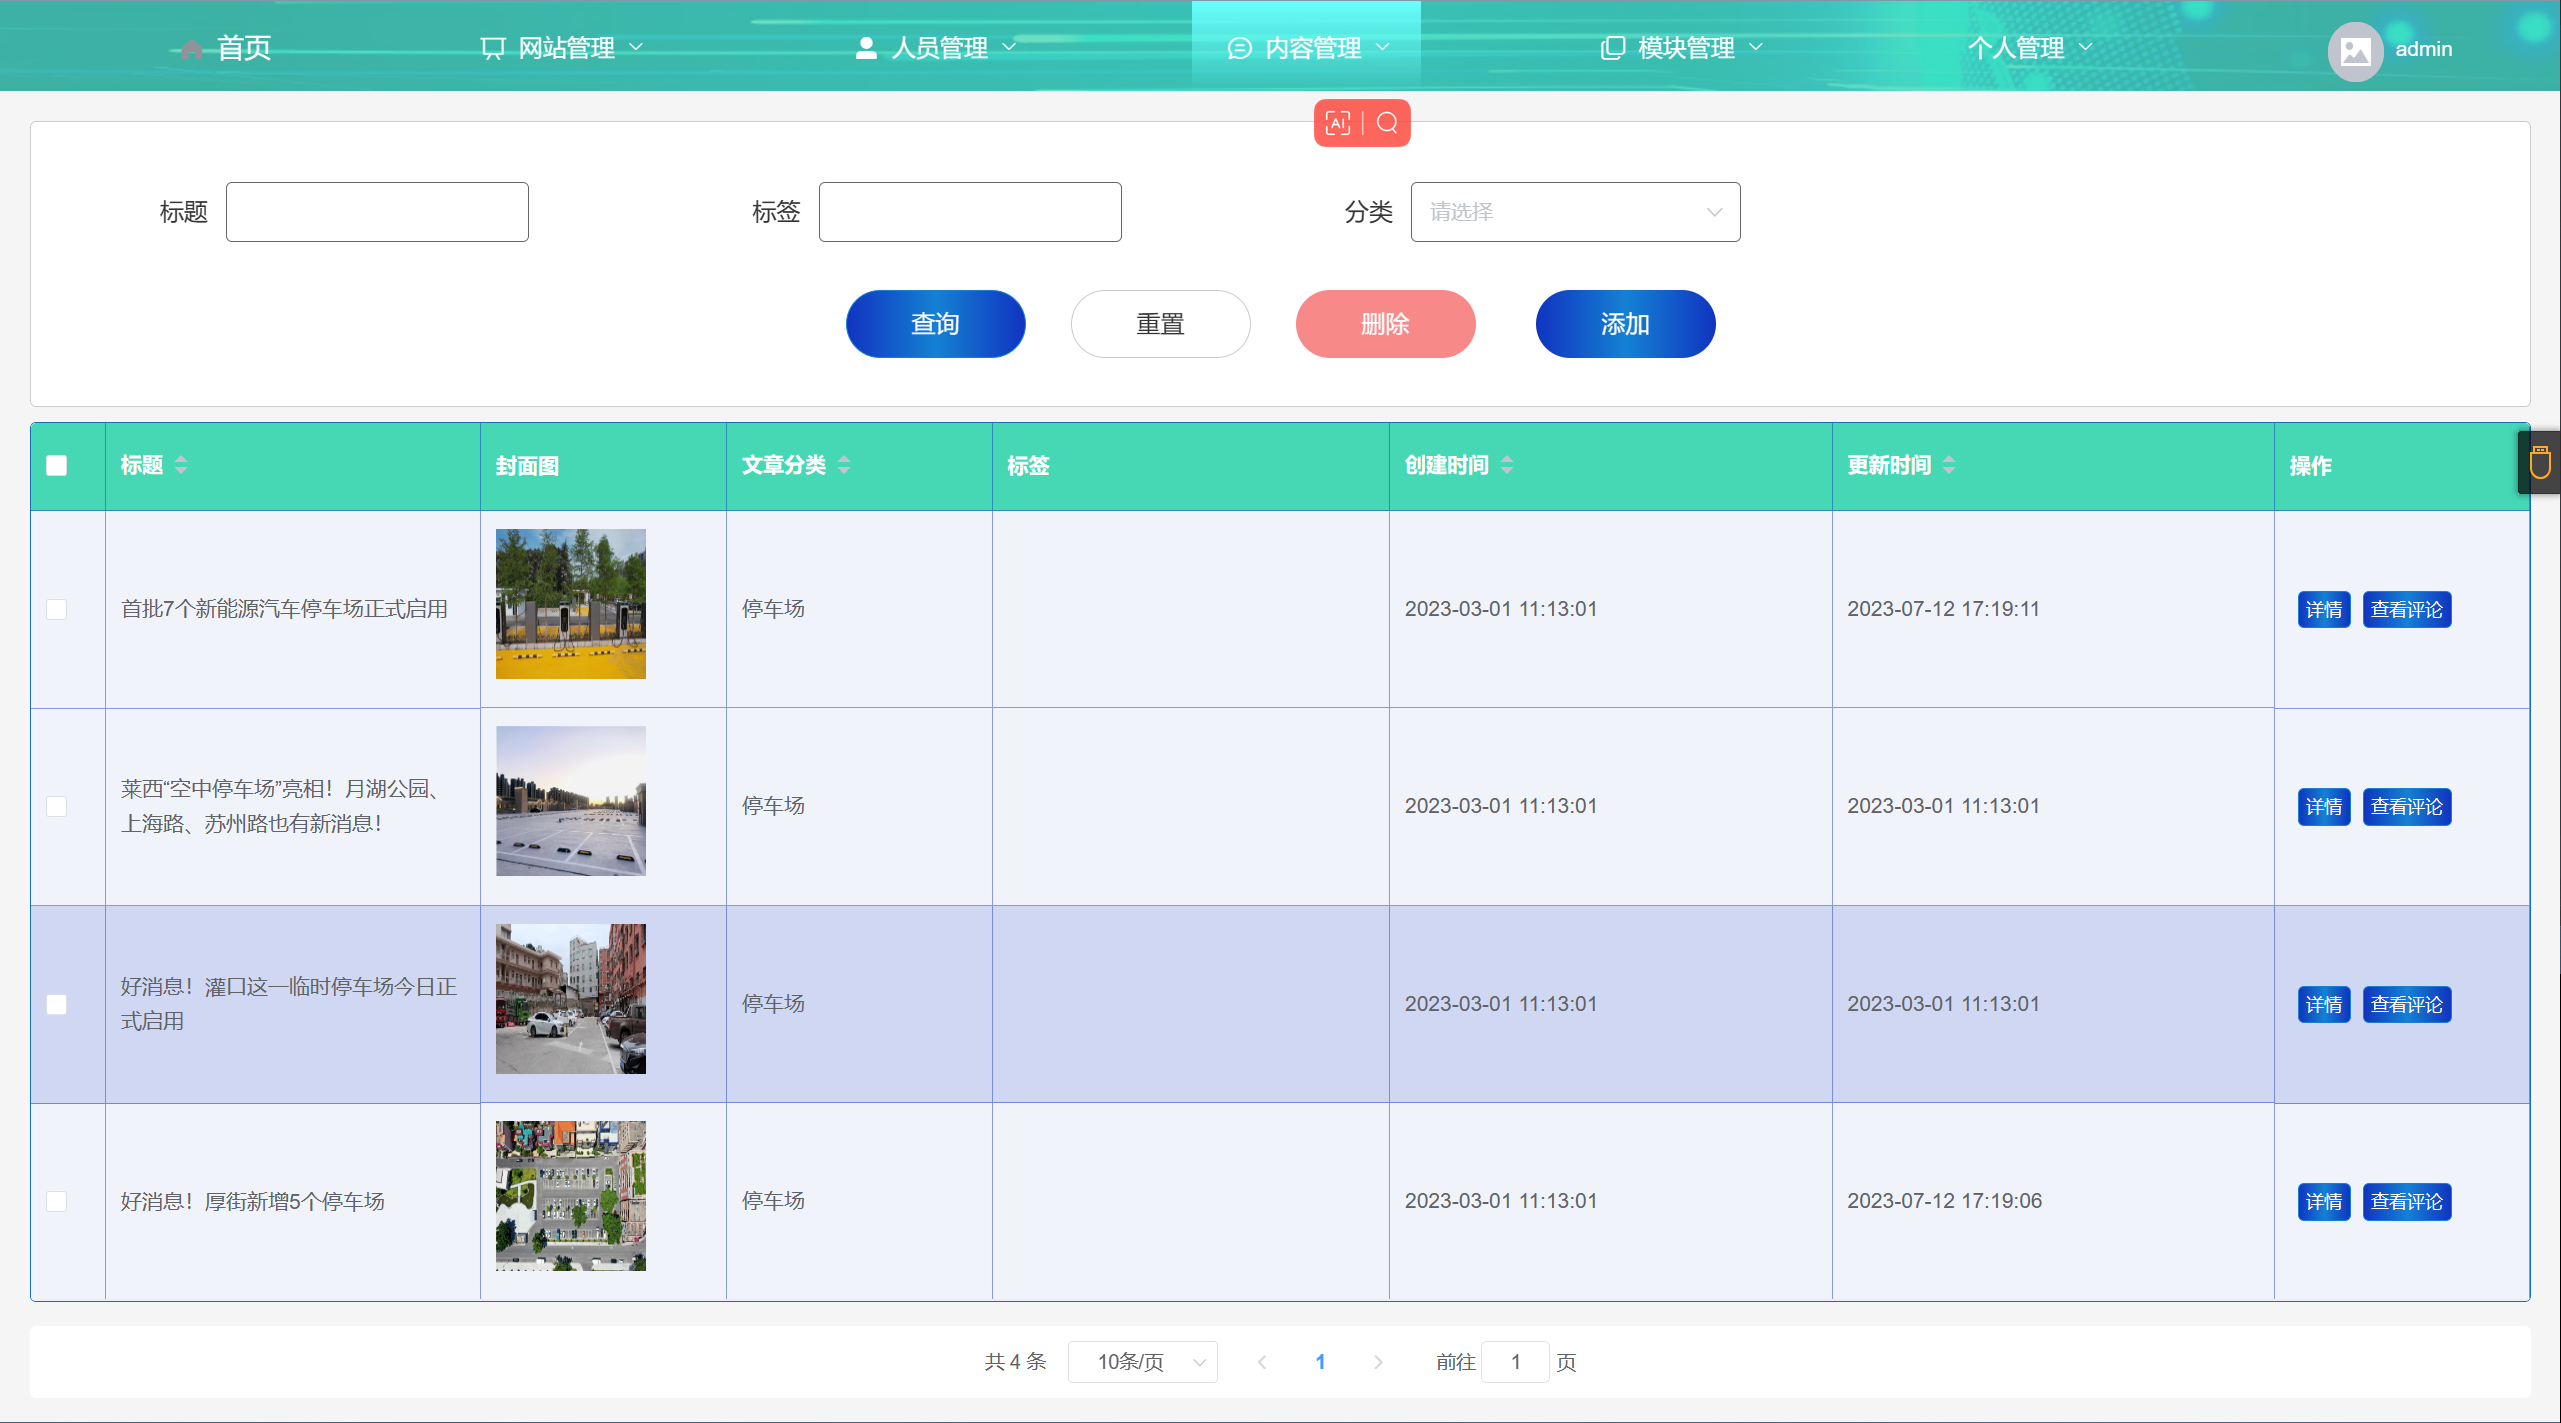Open the 分类 请选择 dropdown

(1575, 212)
